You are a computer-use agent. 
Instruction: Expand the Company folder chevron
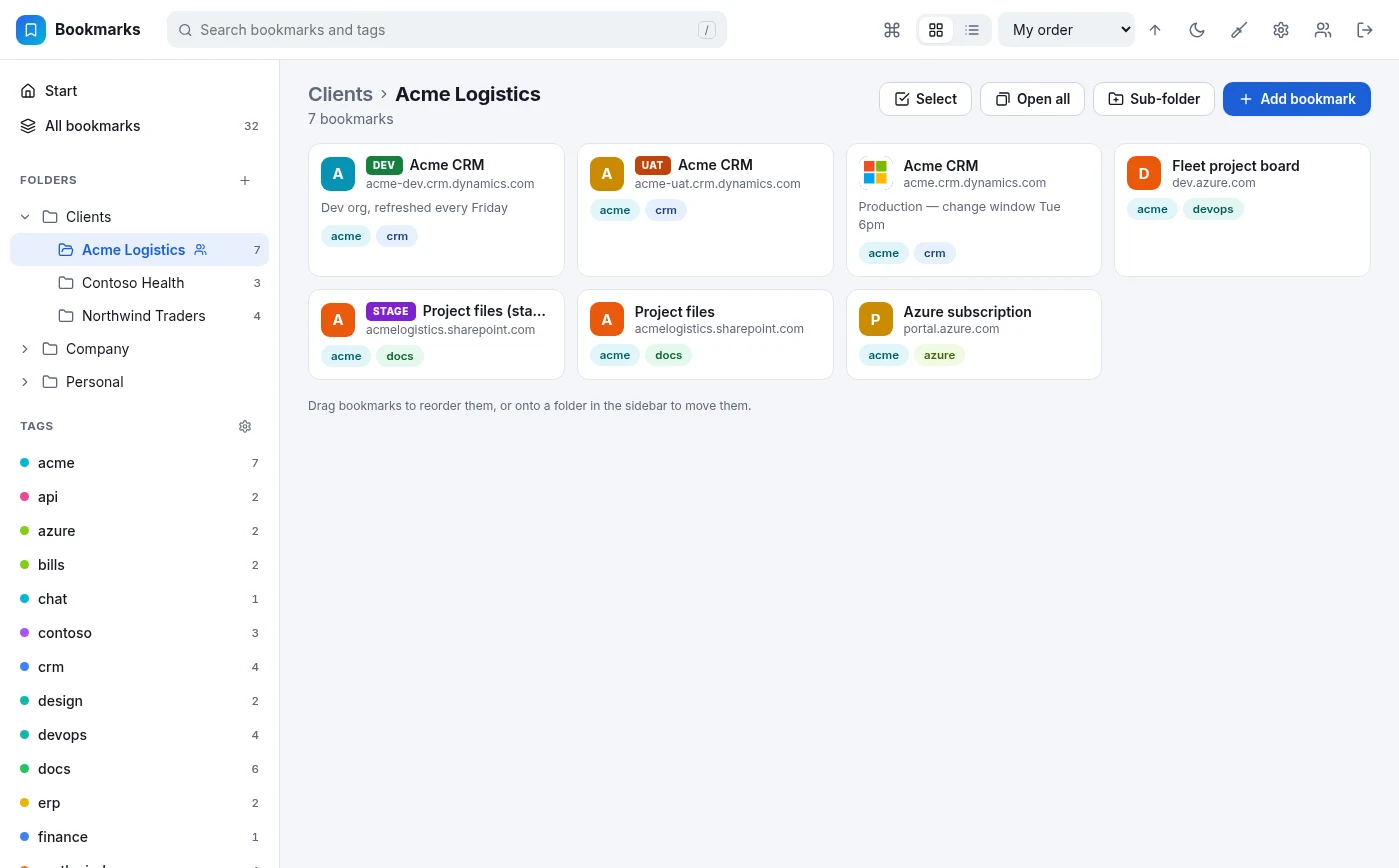25,349
